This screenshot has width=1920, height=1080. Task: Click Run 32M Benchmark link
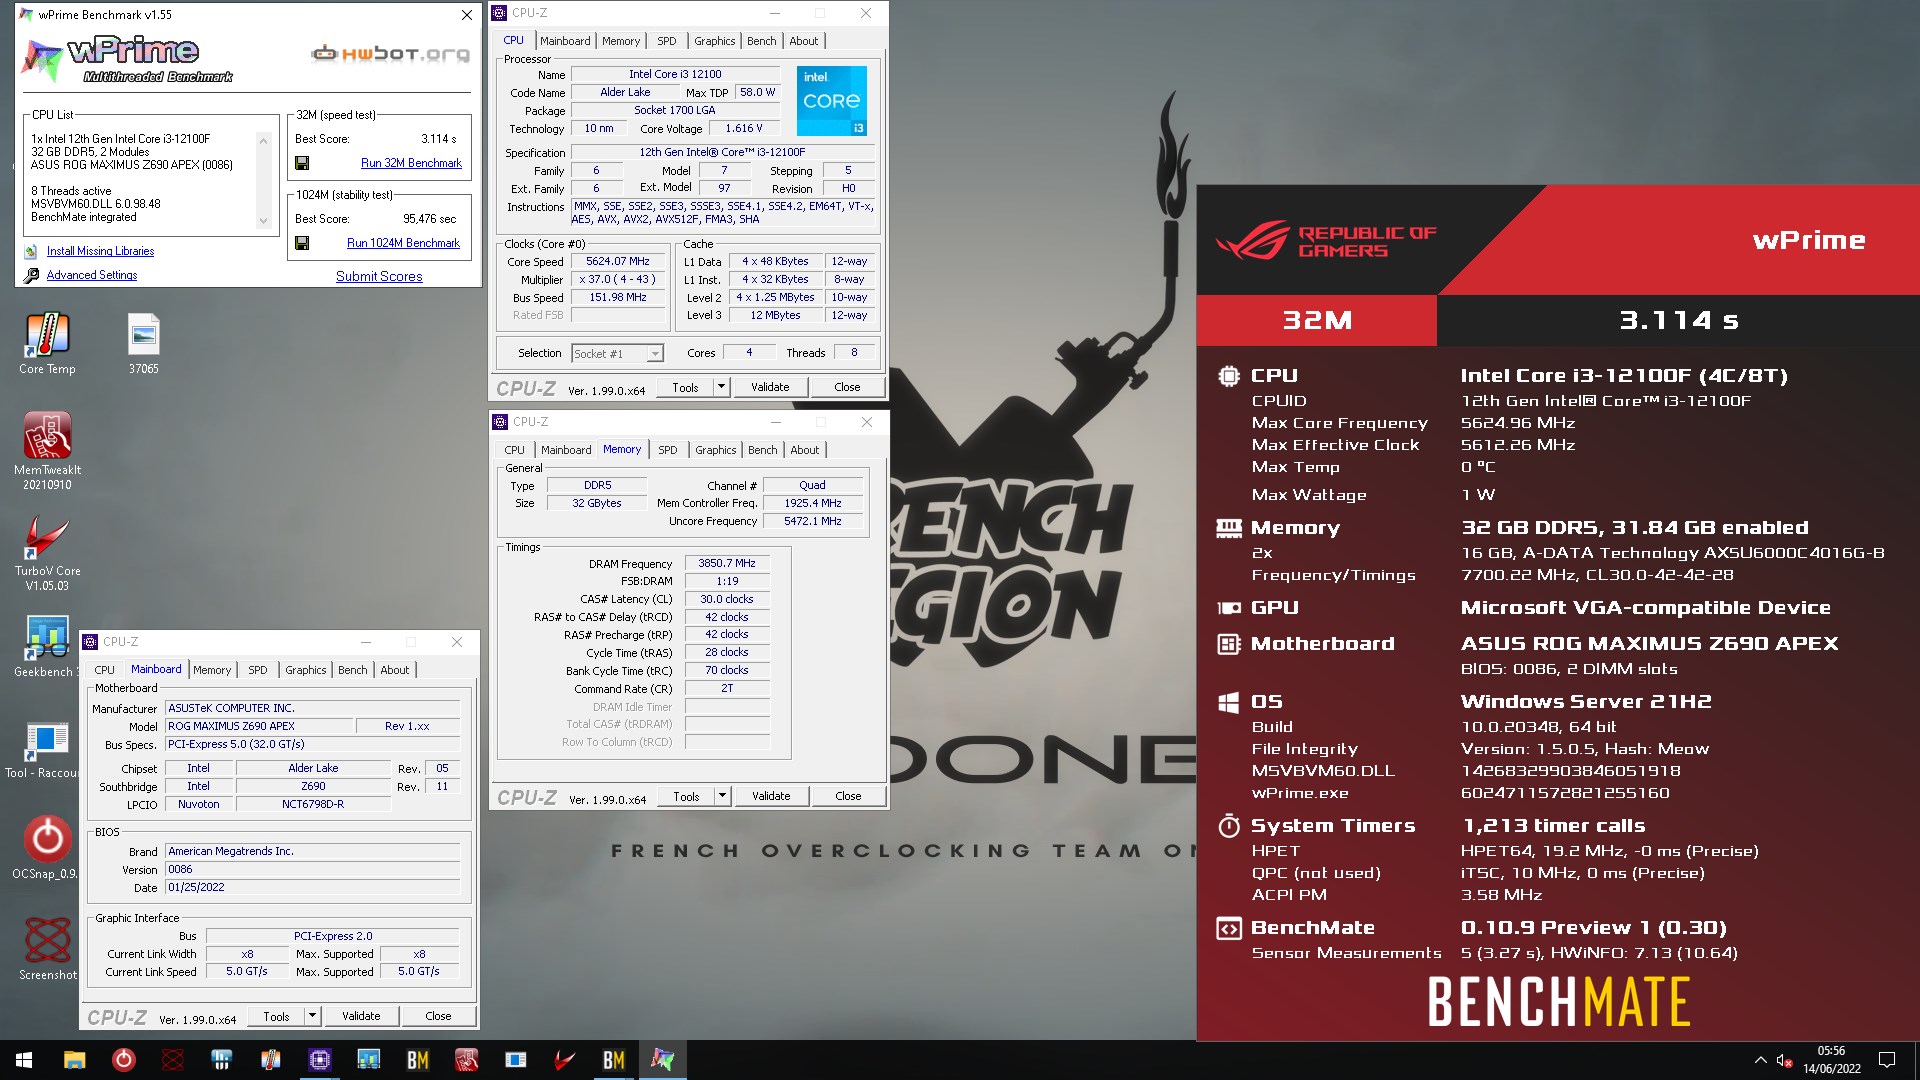coord(411,163)
